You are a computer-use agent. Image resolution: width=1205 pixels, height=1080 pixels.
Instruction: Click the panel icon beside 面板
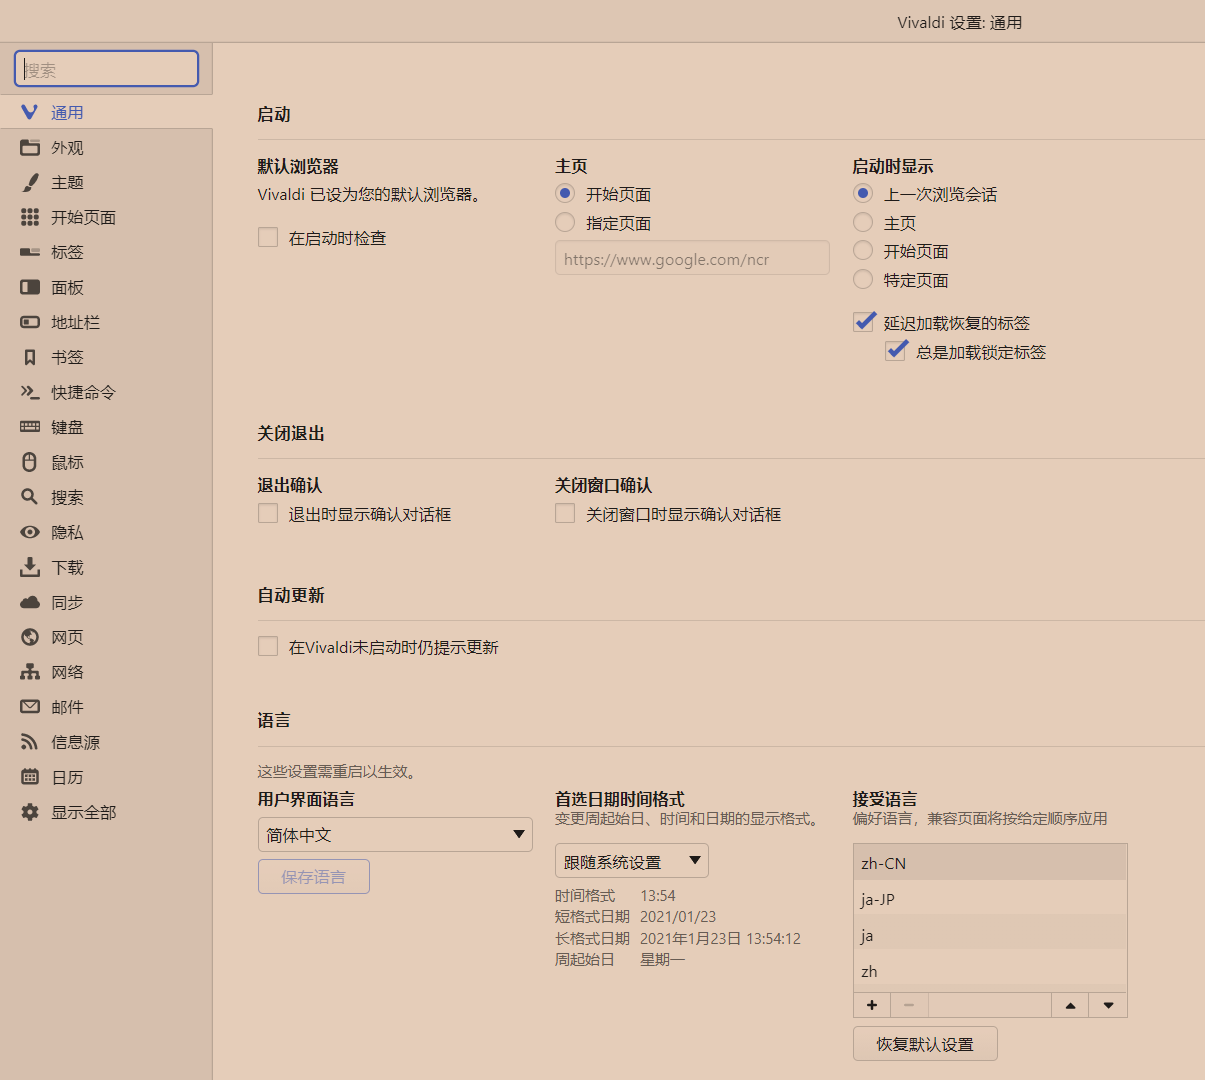tap(30, 287)
